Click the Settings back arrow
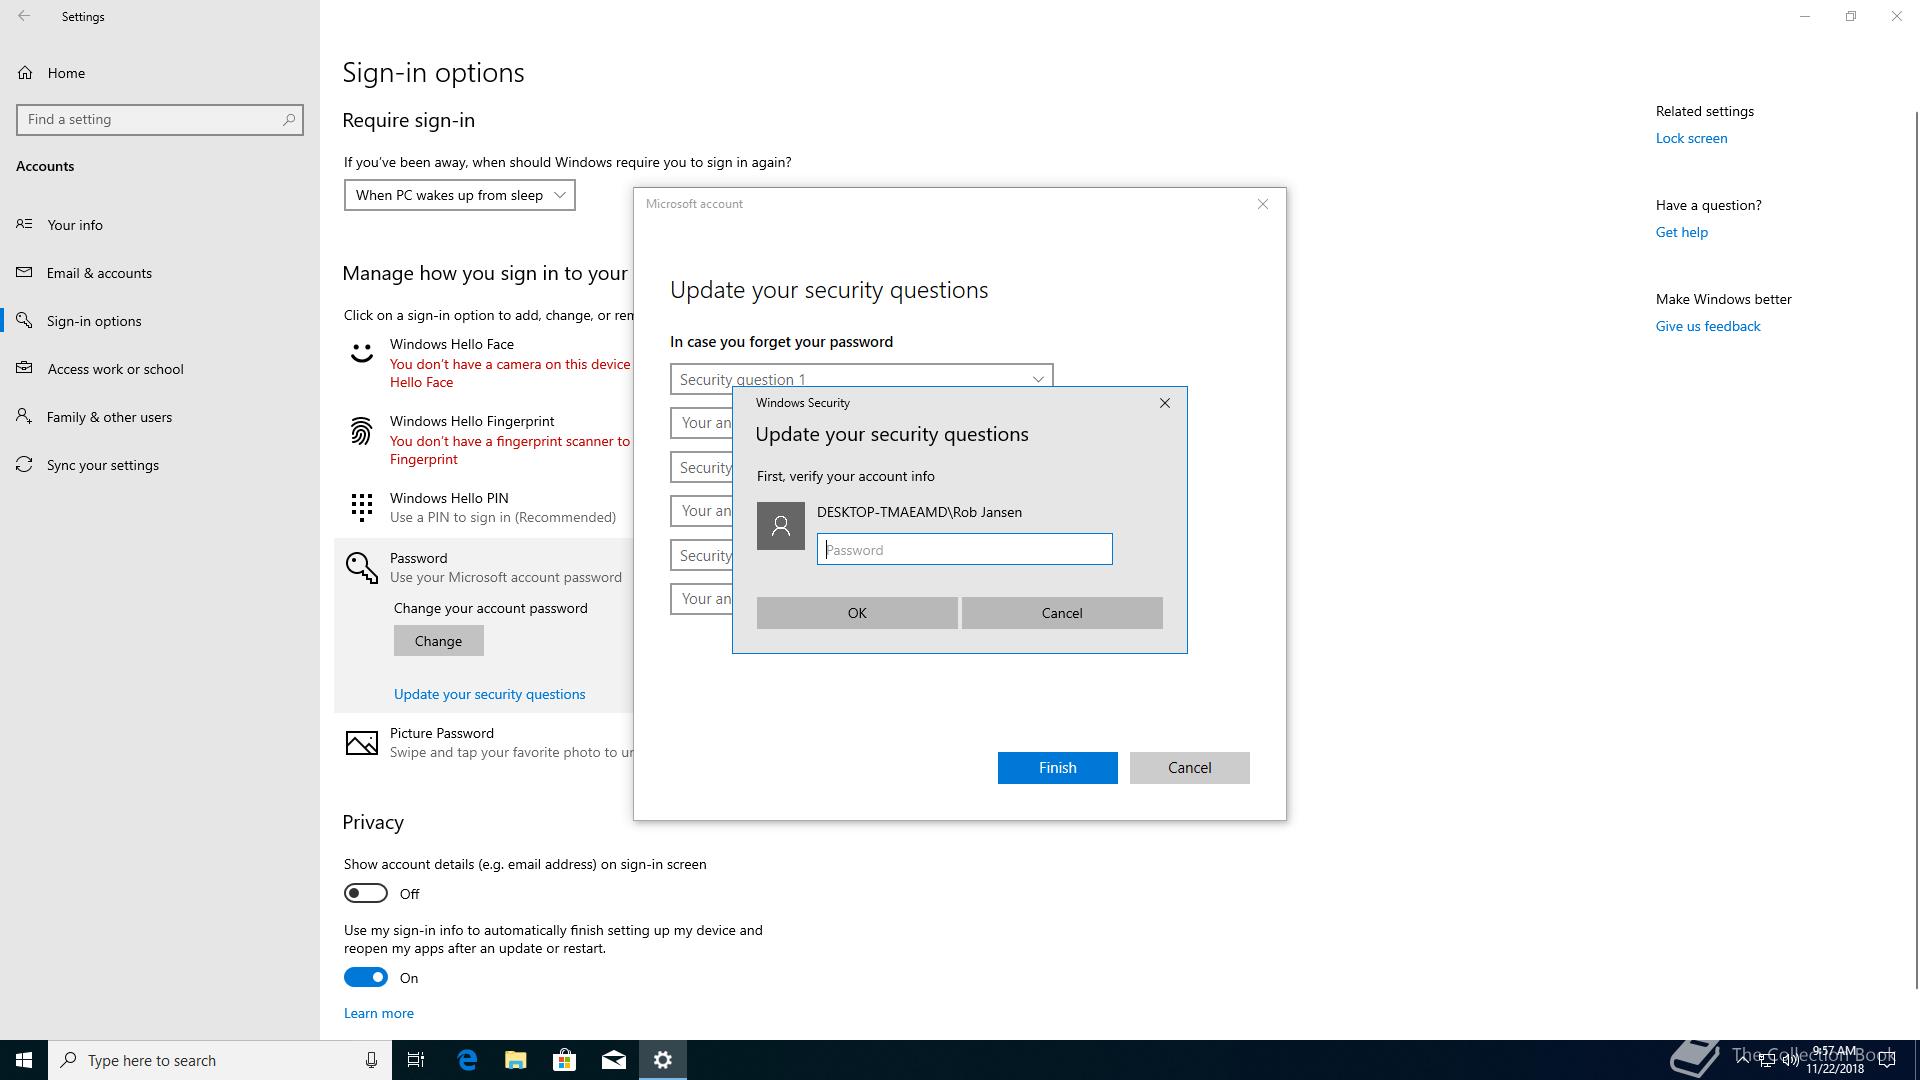The image size is (1920, 1080). coord(24,16)
